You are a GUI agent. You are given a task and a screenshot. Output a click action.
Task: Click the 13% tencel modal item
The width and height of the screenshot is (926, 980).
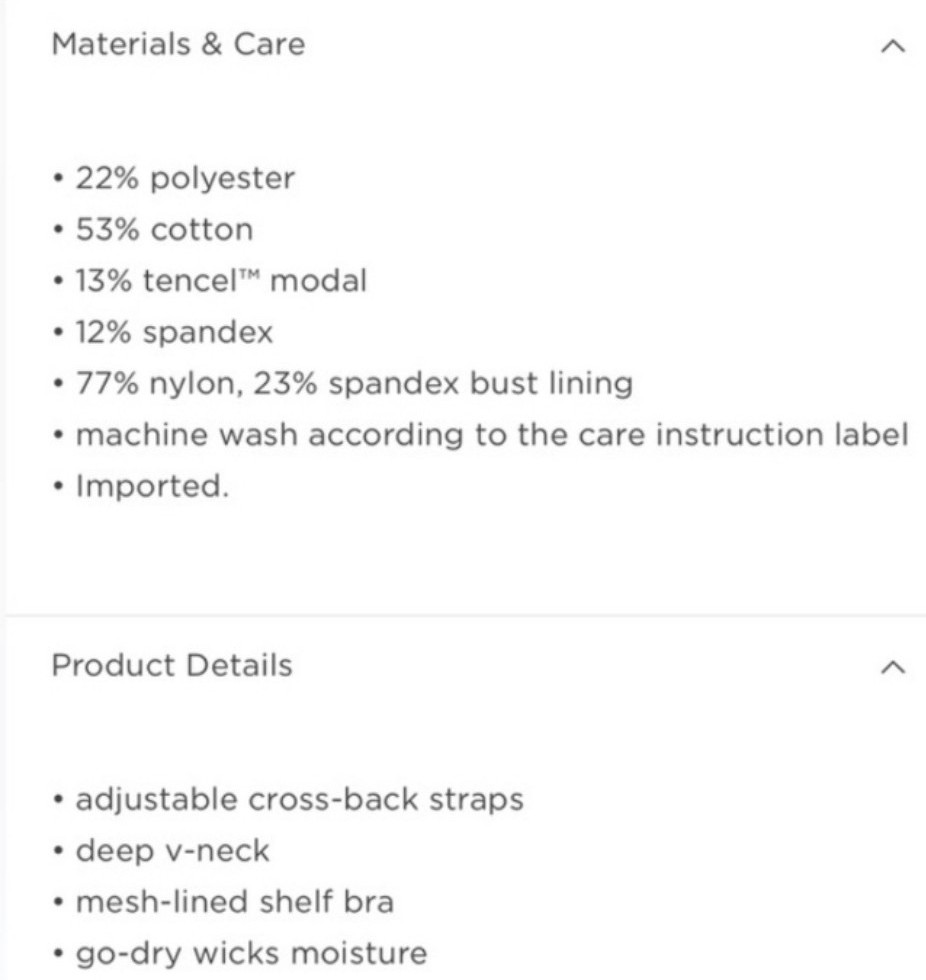[x=221, y=281]
